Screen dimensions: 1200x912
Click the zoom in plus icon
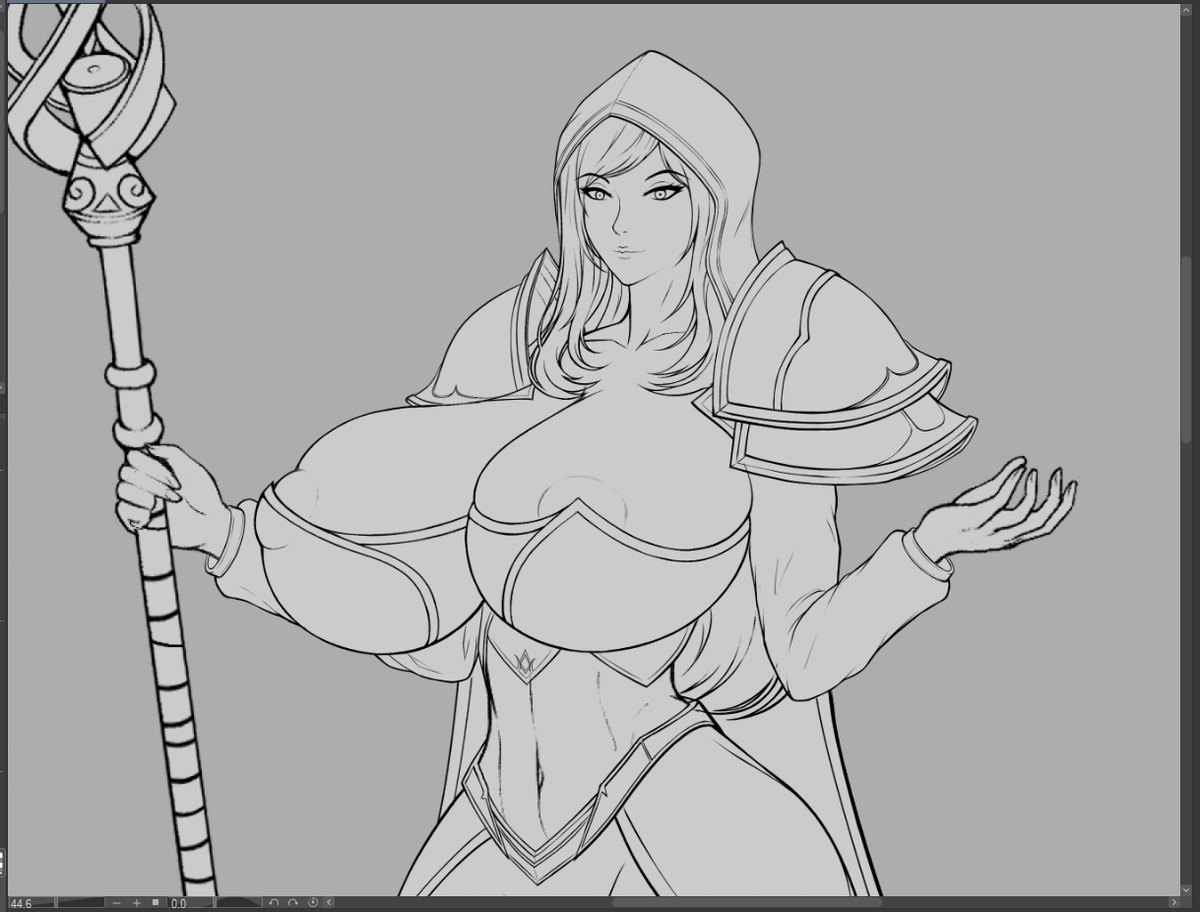pos(137,903)
